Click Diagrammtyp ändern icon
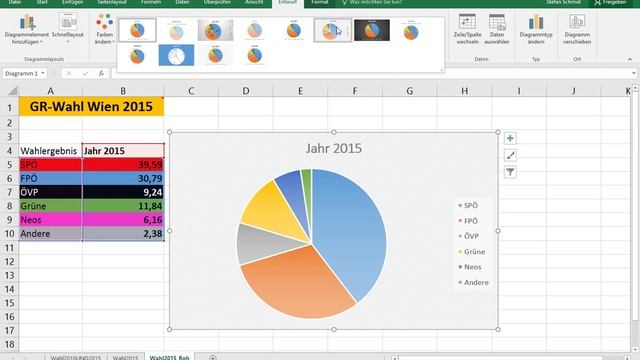This screenshot has width=640, height=360. click(x=536, y=29)
